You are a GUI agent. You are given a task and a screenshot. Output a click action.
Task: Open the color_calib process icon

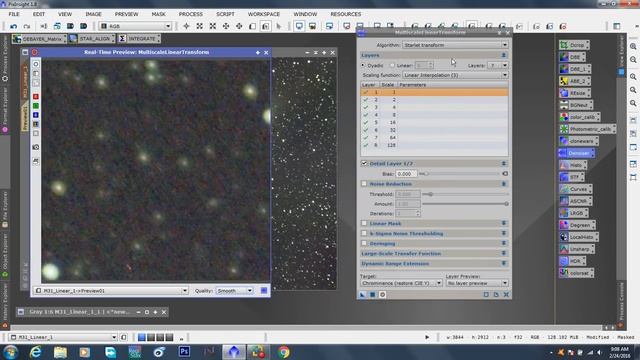click(579, 117)
